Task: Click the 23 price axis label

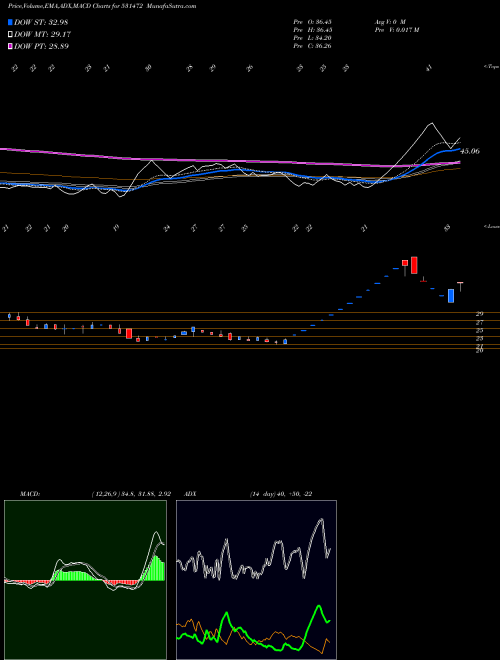Action: coord(479,338)
